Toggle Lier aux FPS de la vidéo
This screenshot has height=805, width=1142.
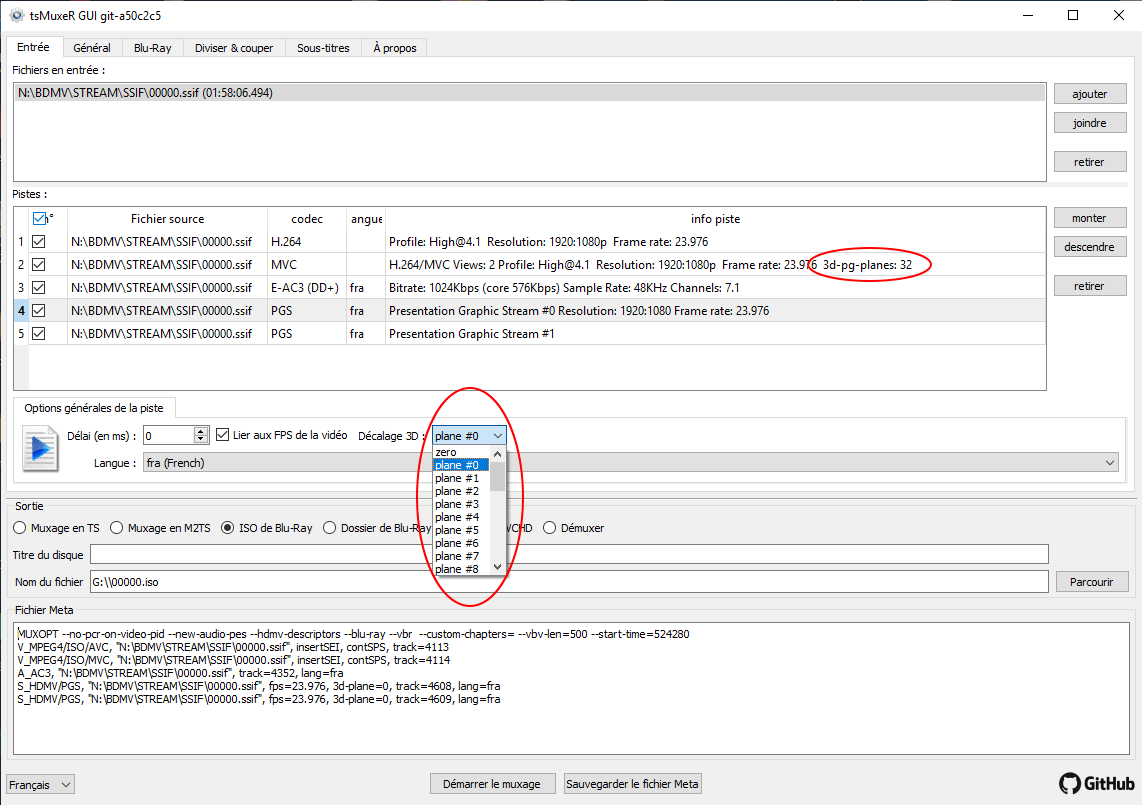[223, 435]
